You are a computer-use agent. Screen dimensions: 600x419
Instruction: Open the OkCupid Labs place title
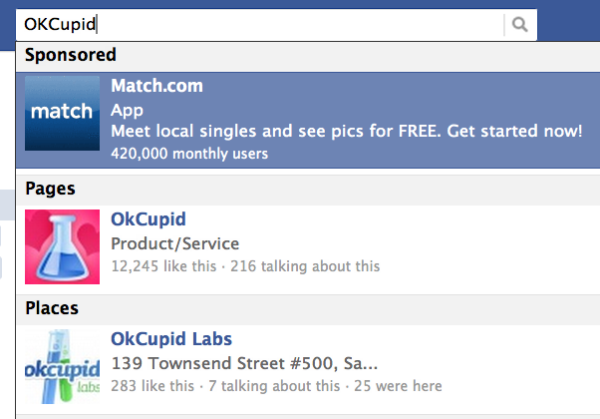tap(171, 339)
